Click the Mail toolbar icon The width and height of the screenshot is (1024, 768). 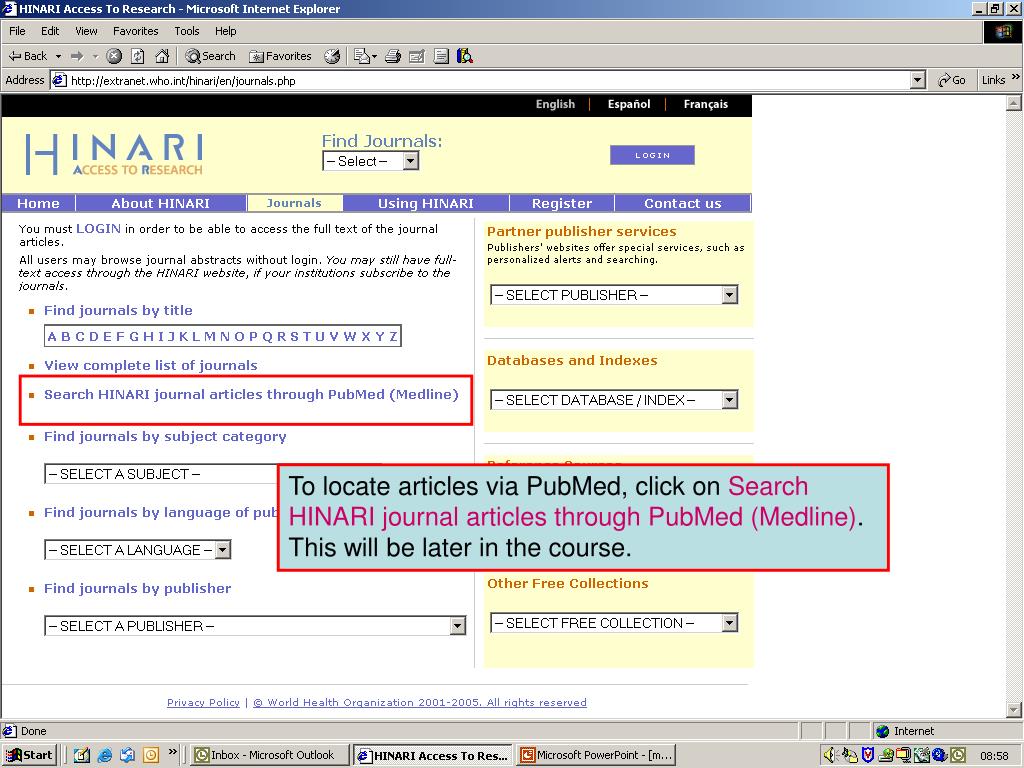[362, 56]
